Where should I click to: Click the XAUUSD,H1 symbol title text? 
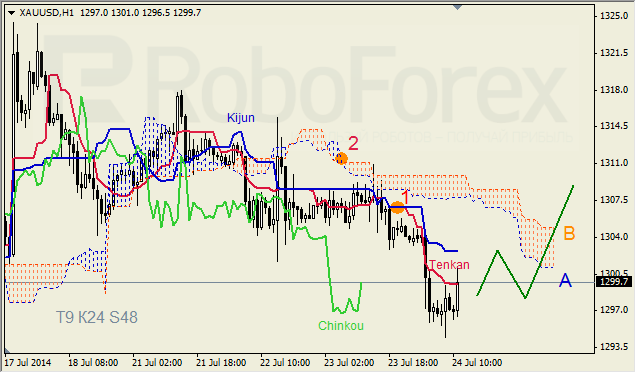click(47, 13)
